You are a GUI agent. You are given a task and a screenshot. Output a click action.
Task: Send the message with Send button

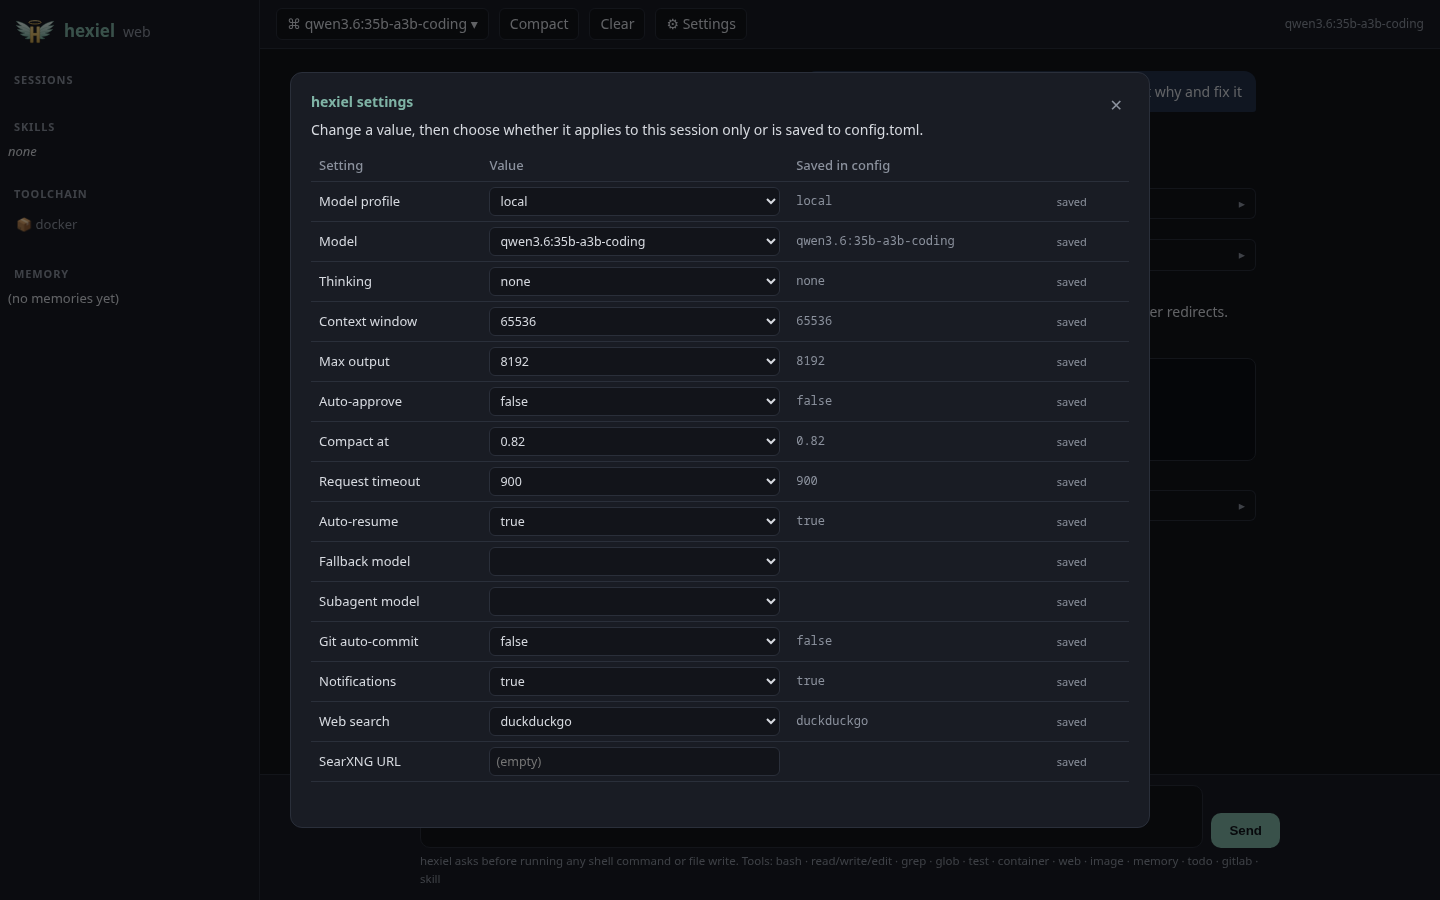[x=1245, y=830]
